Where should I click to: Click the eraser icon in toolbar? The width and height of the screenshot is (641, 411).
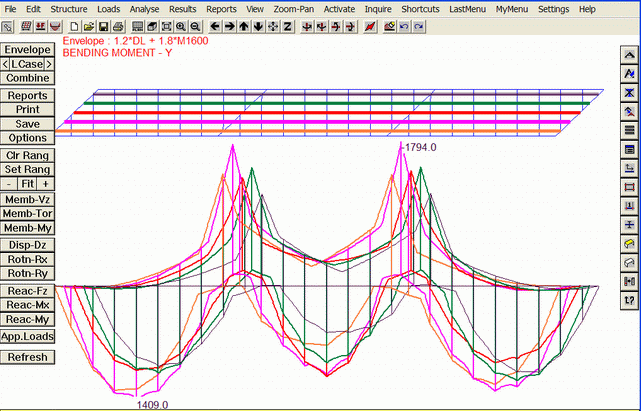pos(389,27)
